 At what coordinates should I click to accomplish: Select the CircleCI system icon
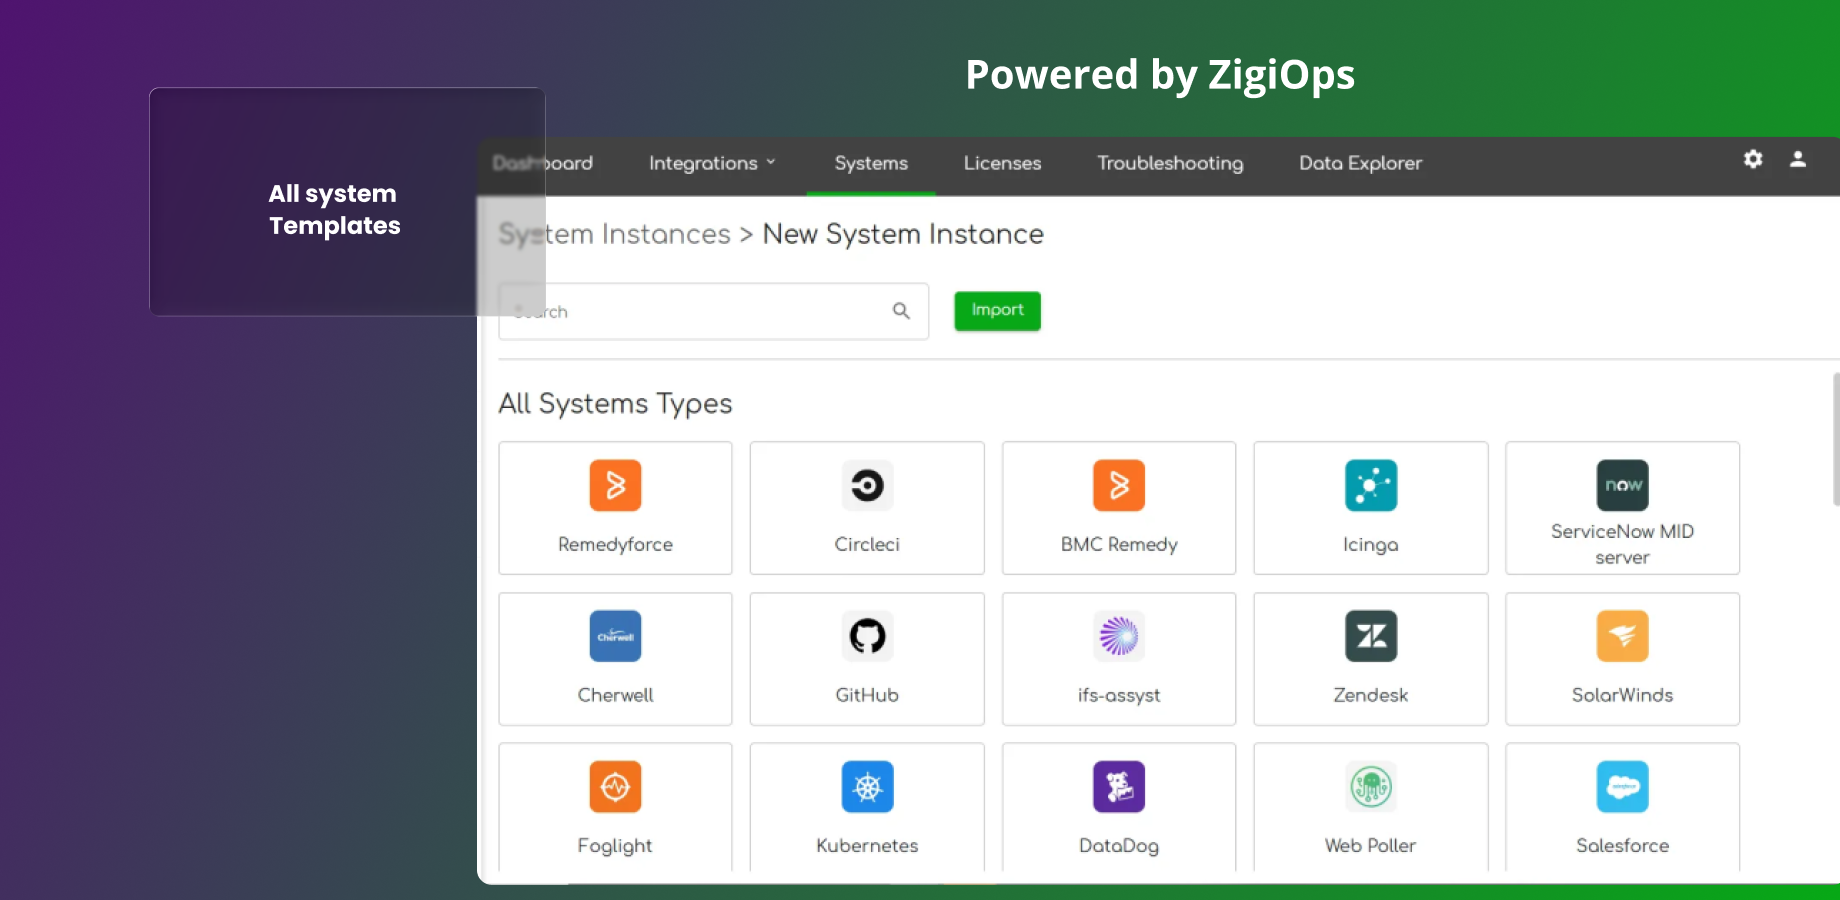coord(867,486)
